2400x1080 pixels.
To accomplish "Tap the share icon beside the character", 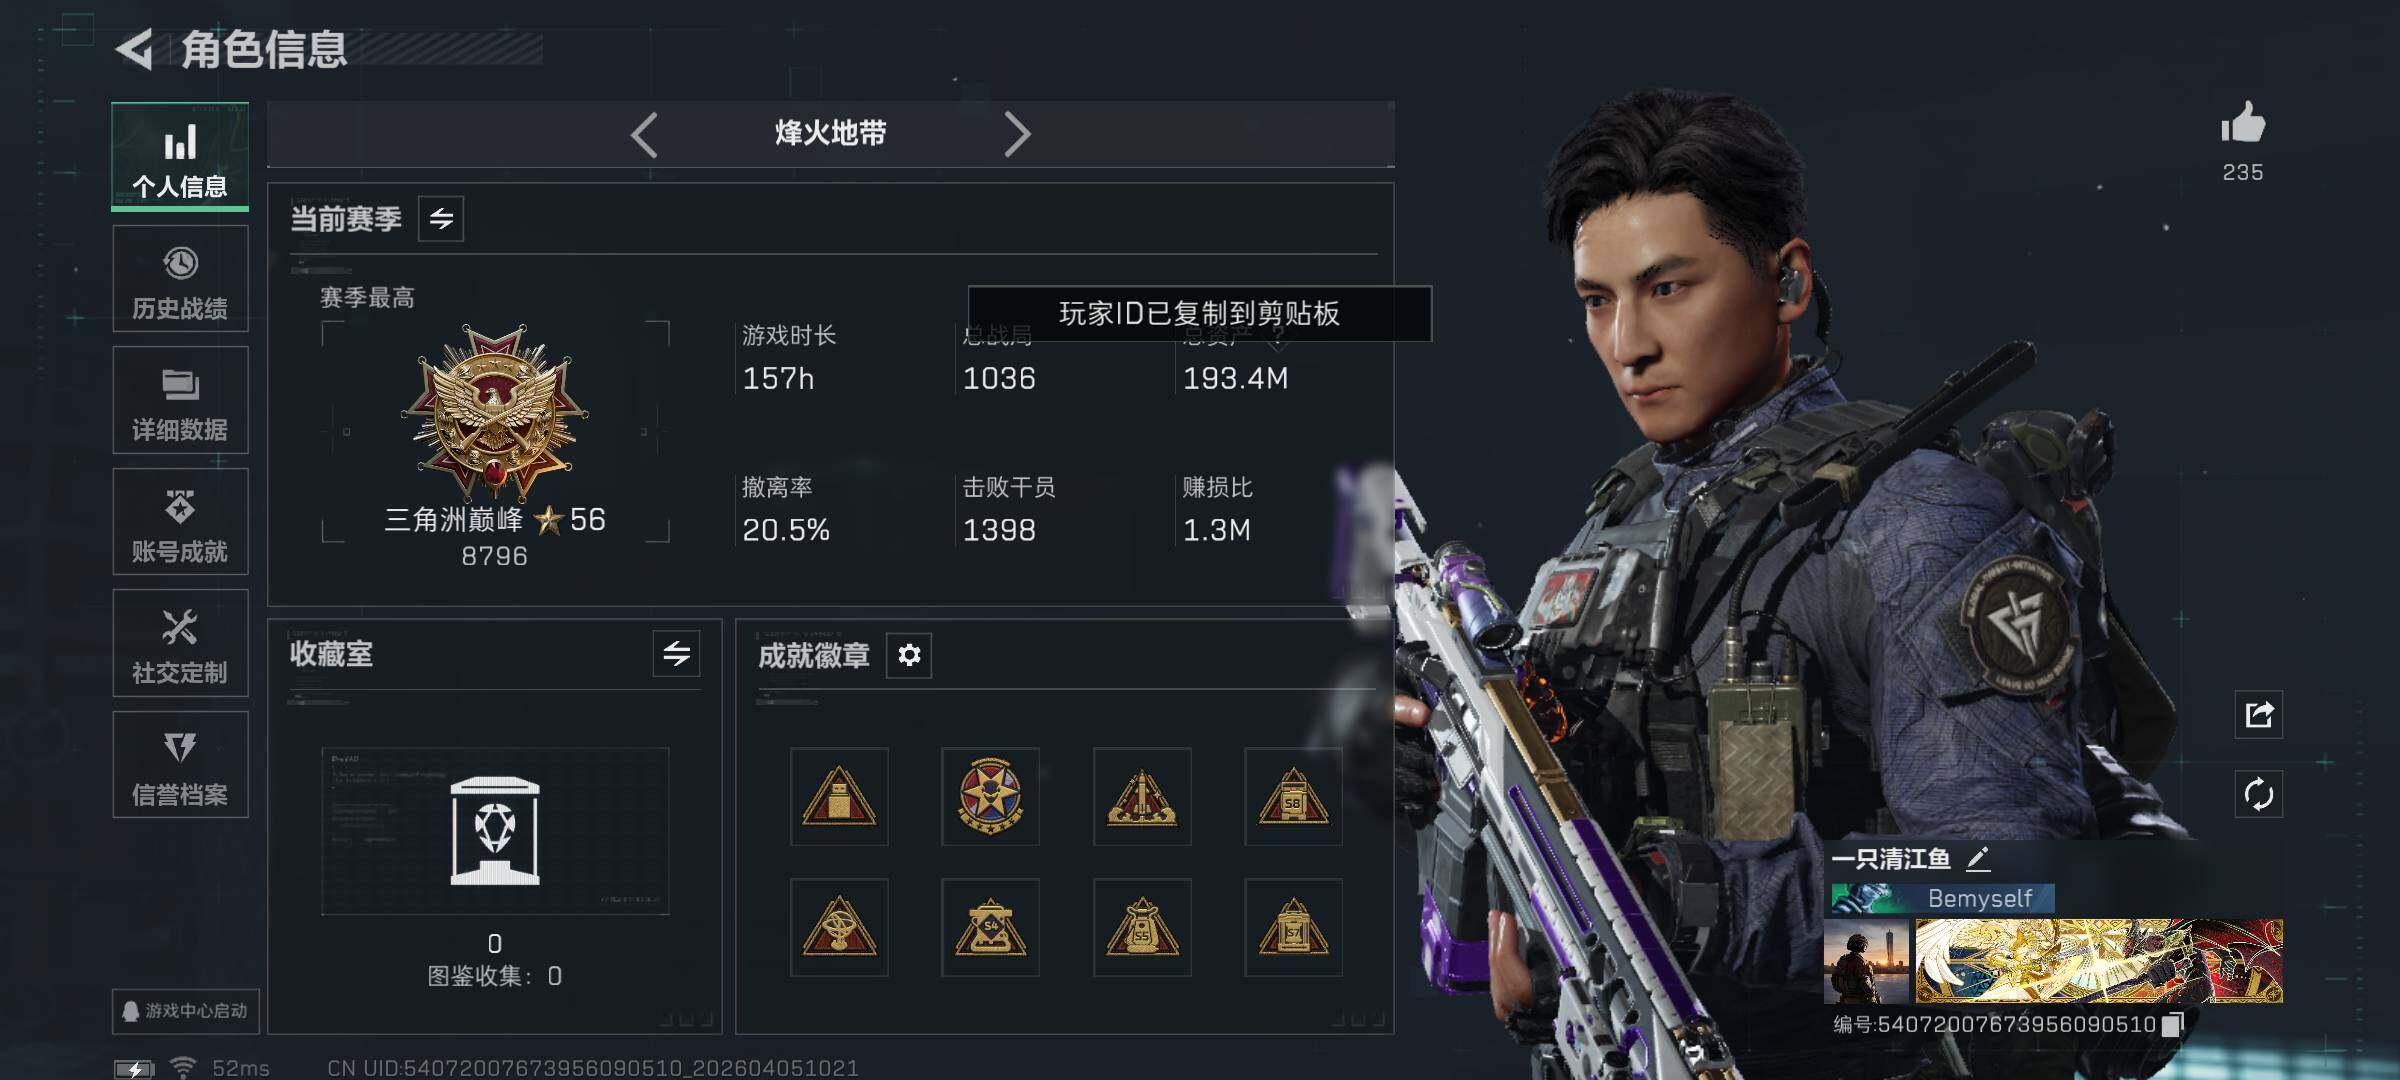I will click(x=2259, y=714).
